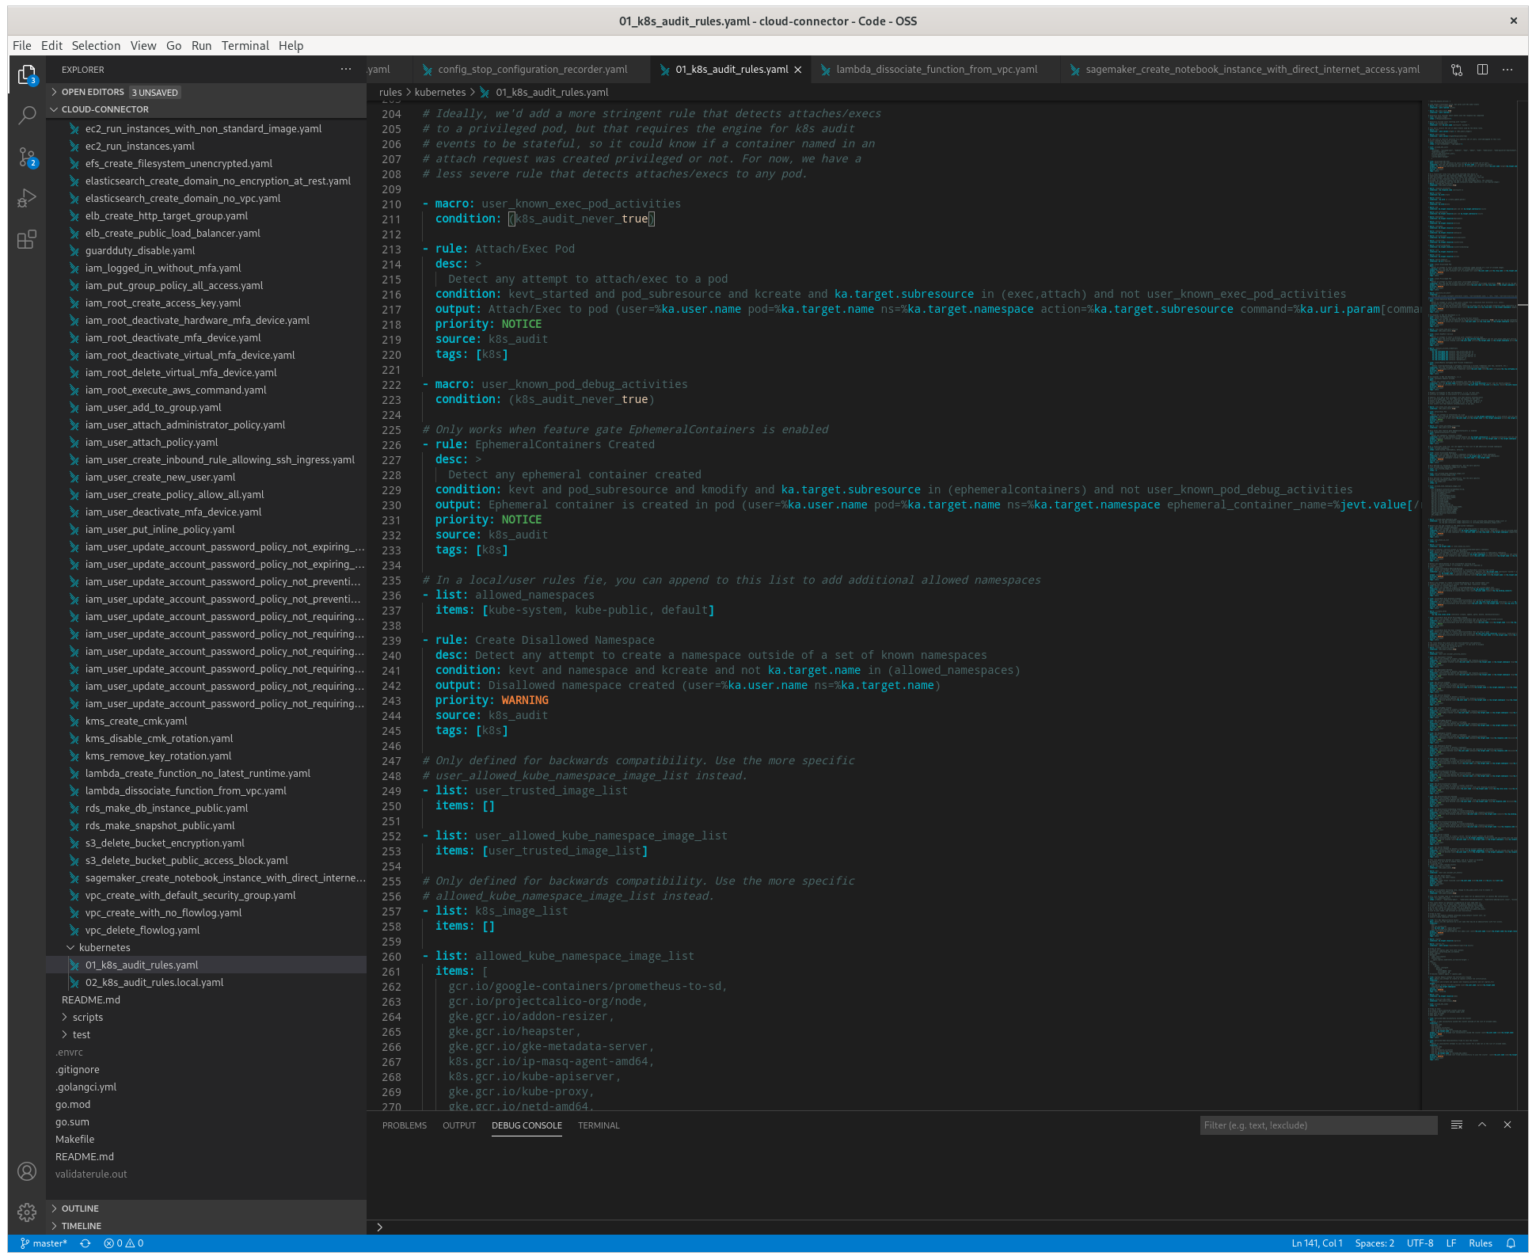
Task: Open the Extensions view
Action: coord(27,240)
